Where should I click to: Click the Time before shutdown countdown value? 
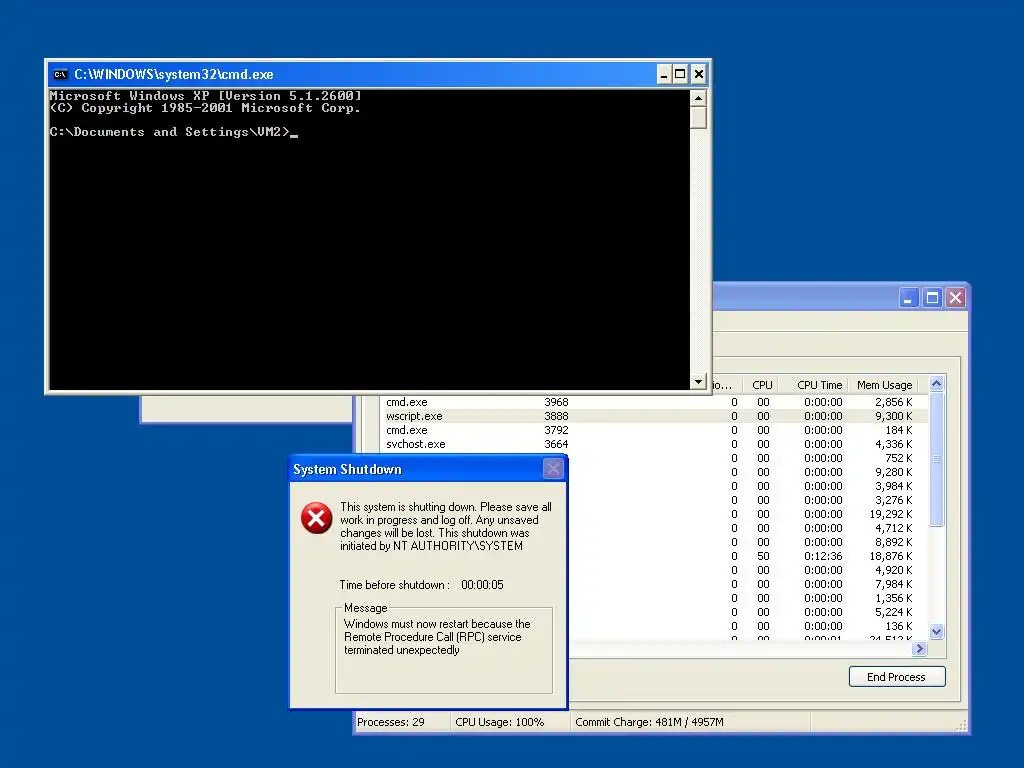(482, 585)
